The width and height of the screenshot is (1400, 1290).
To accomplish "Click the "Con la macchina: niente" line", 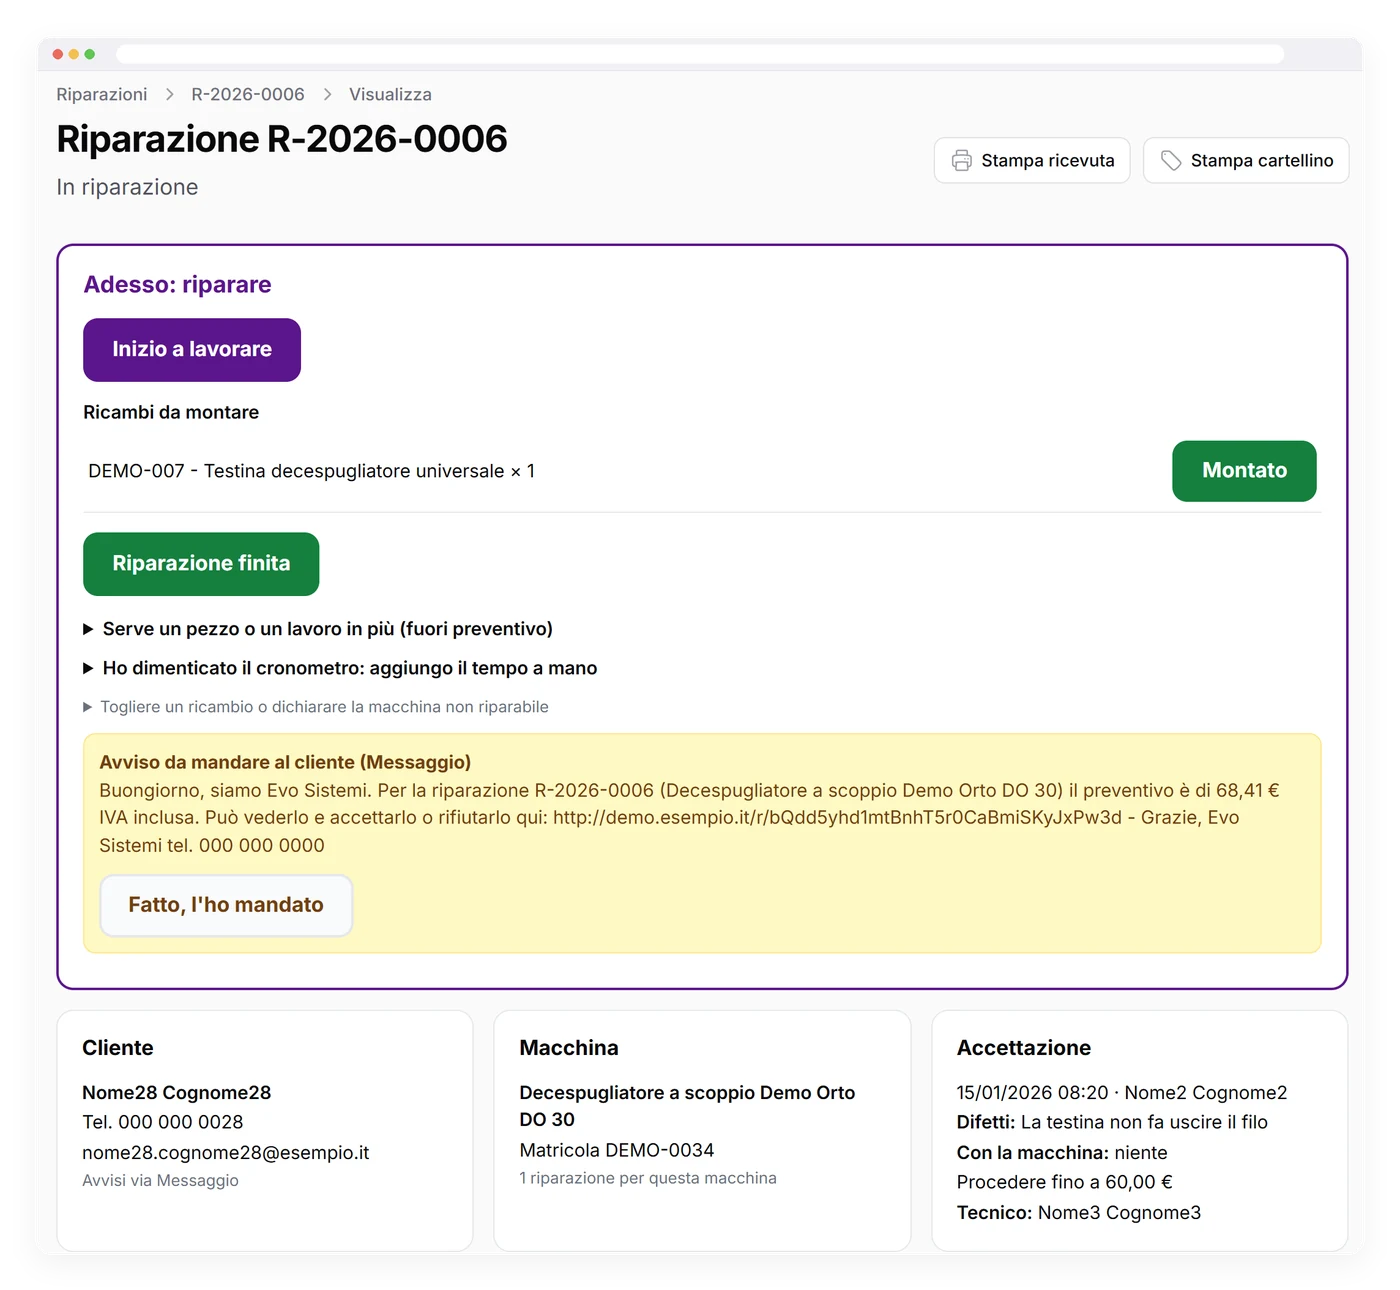I will pos(1062,1153).
